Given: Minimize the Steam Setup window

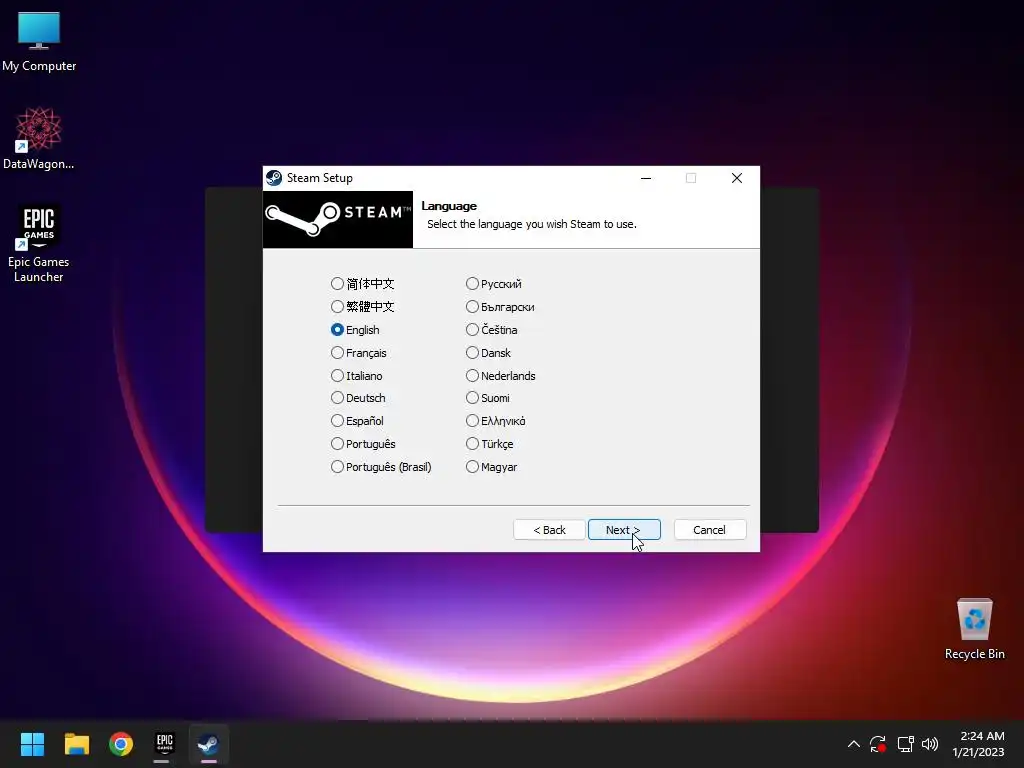Looking at the screenshot, I should click(x=646, y=178).
